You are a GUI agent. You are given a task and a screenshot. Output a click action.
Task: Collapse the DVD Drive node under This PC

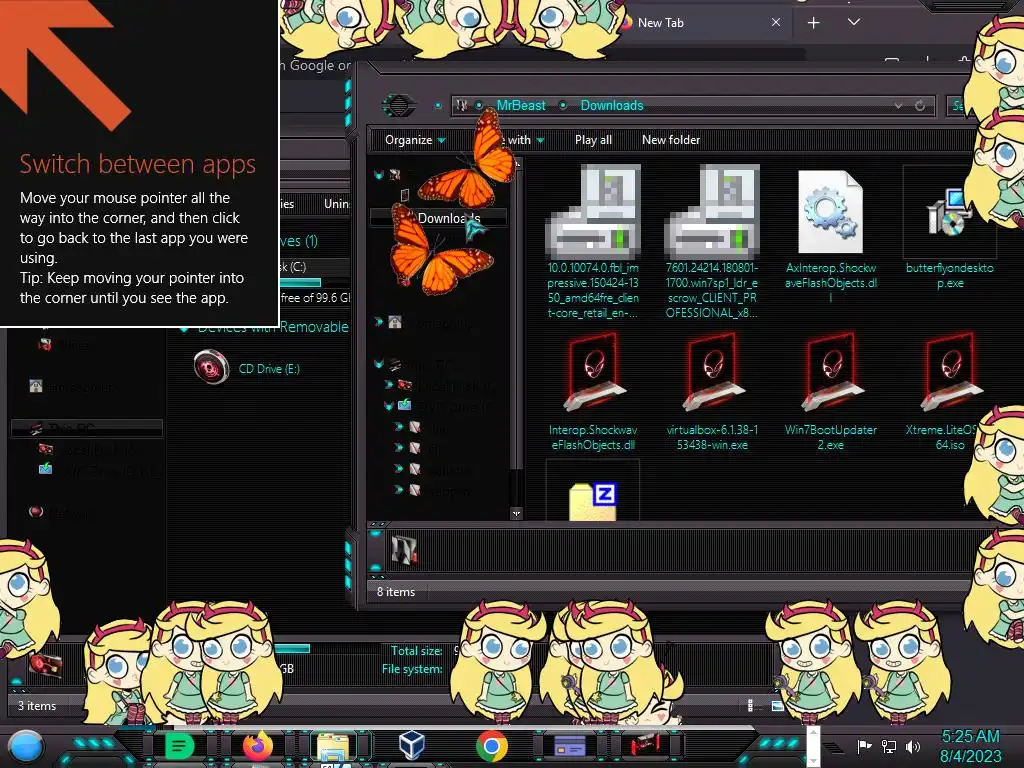(389, 406)
